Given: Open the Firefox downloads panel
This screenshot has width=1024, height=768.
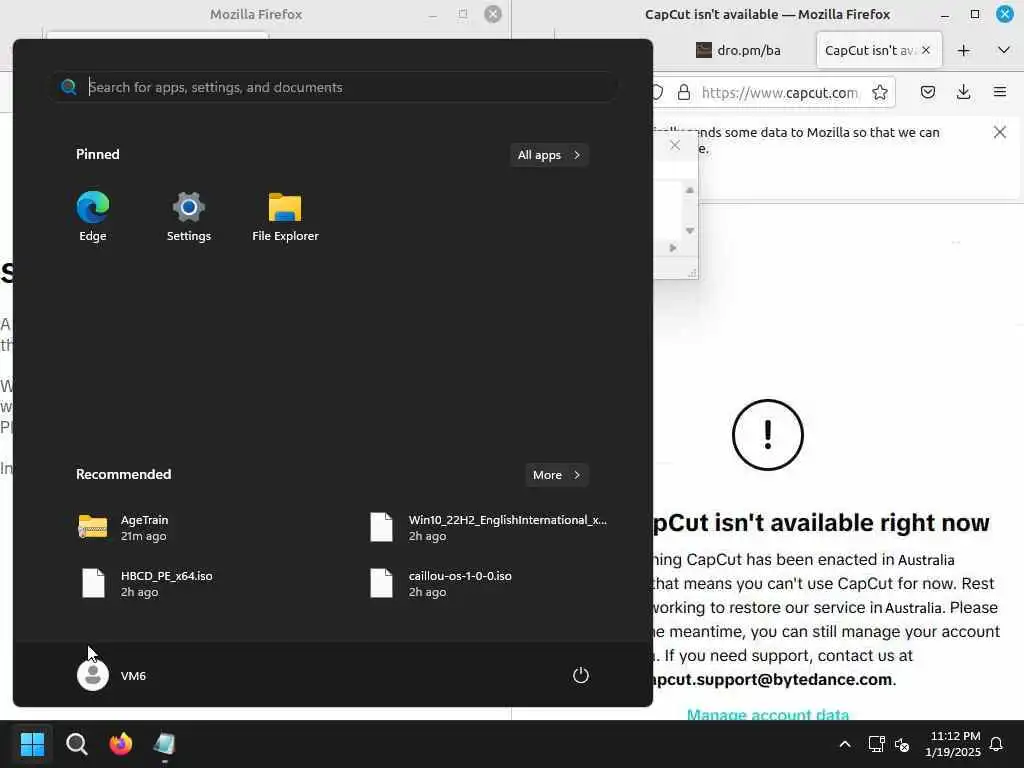Looking at the screenshot, I should click(963, 92).
